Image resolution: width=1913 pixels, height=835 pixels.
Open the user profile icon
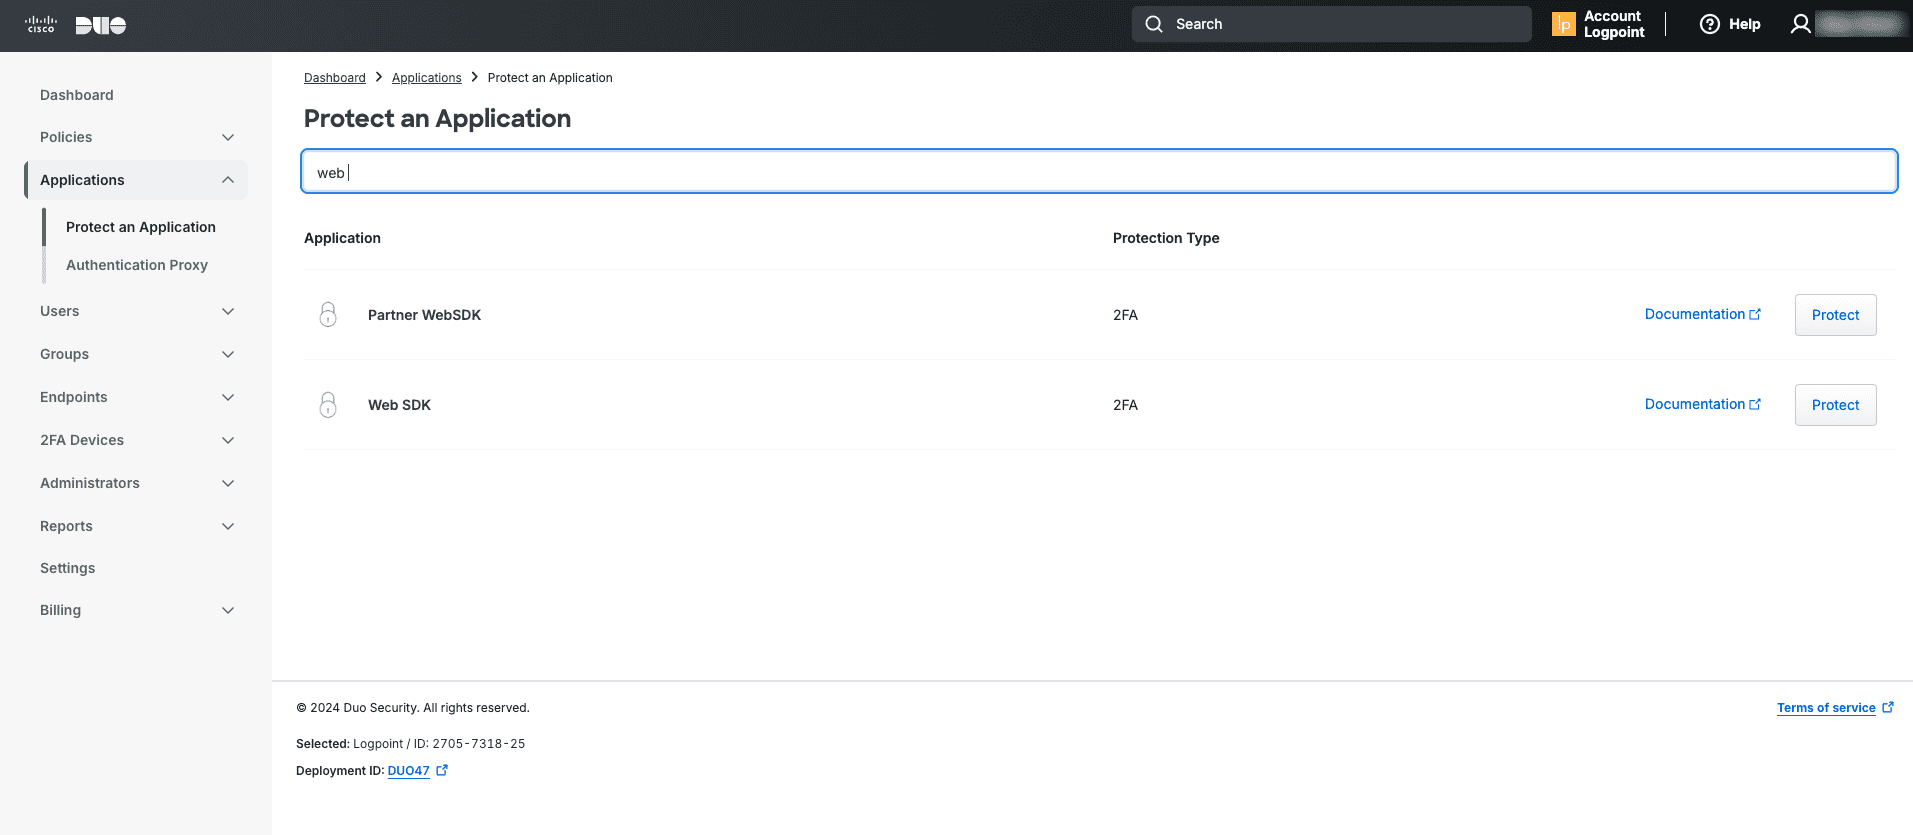(x=1800, y=24)
